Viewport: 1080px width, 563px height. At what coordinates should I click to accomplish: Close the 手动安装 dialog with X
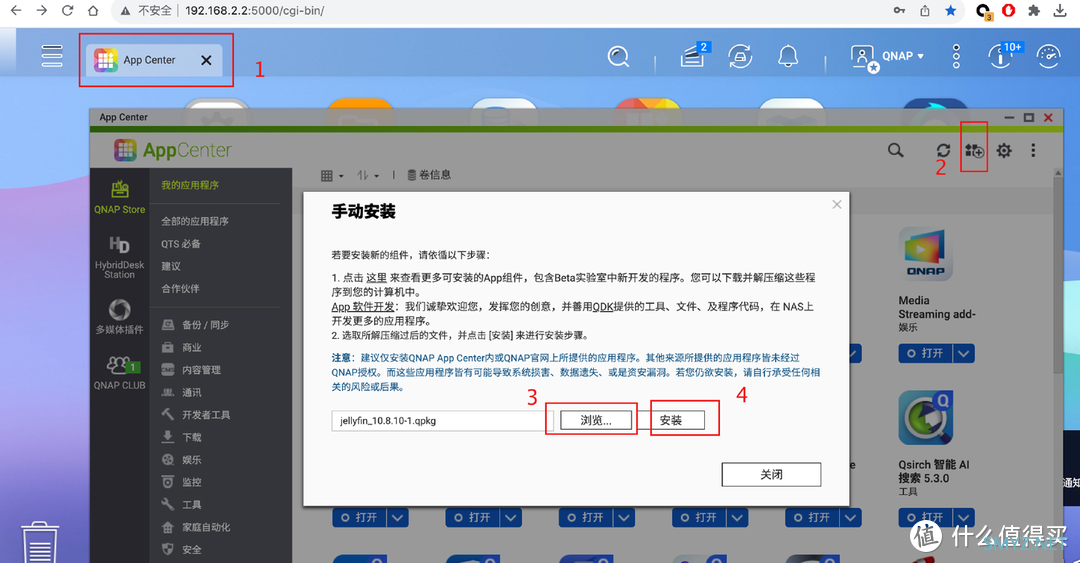(837, 204)
